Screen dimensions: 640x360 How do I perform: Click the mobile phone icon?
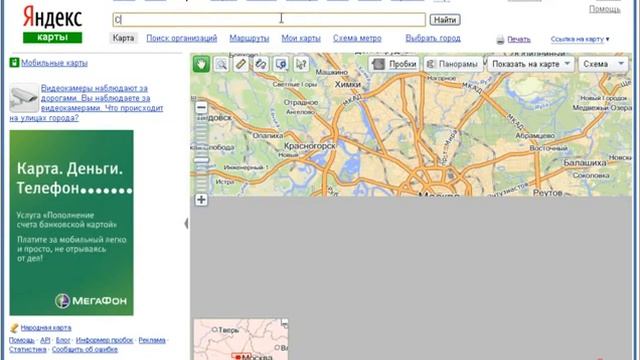pos(14,62)
